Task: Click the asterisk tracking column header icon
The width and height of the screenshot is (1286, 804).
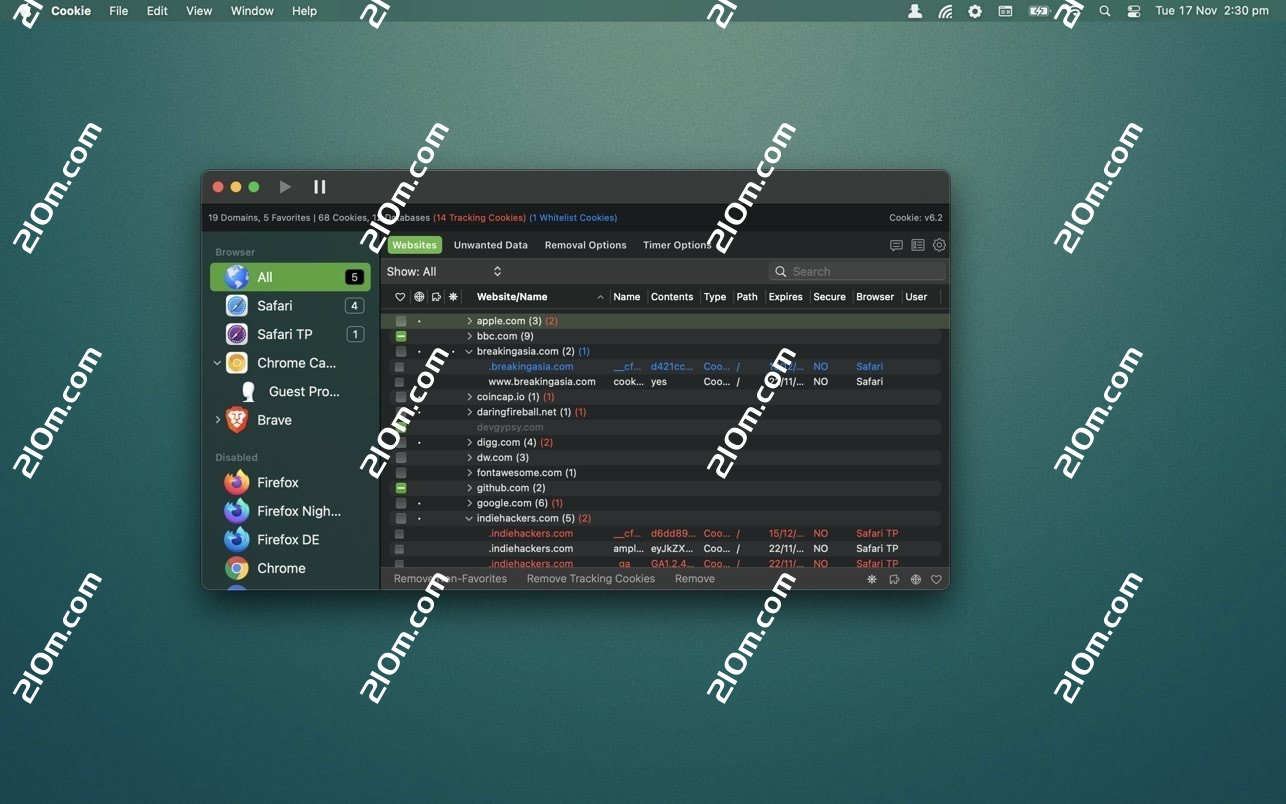Action: [x=454, y=297]
